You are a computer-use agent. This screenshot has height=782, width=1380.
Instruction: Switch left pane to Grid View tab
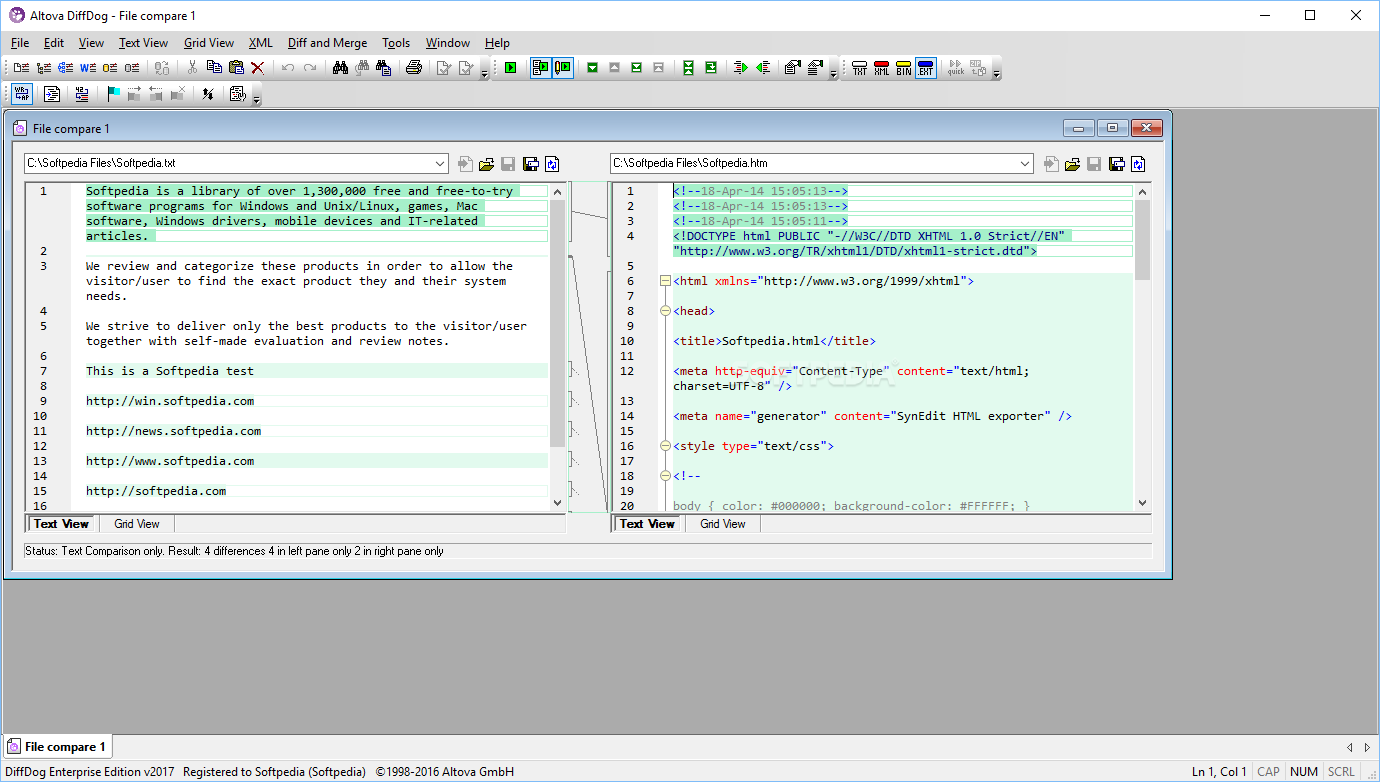coord(137,524)
